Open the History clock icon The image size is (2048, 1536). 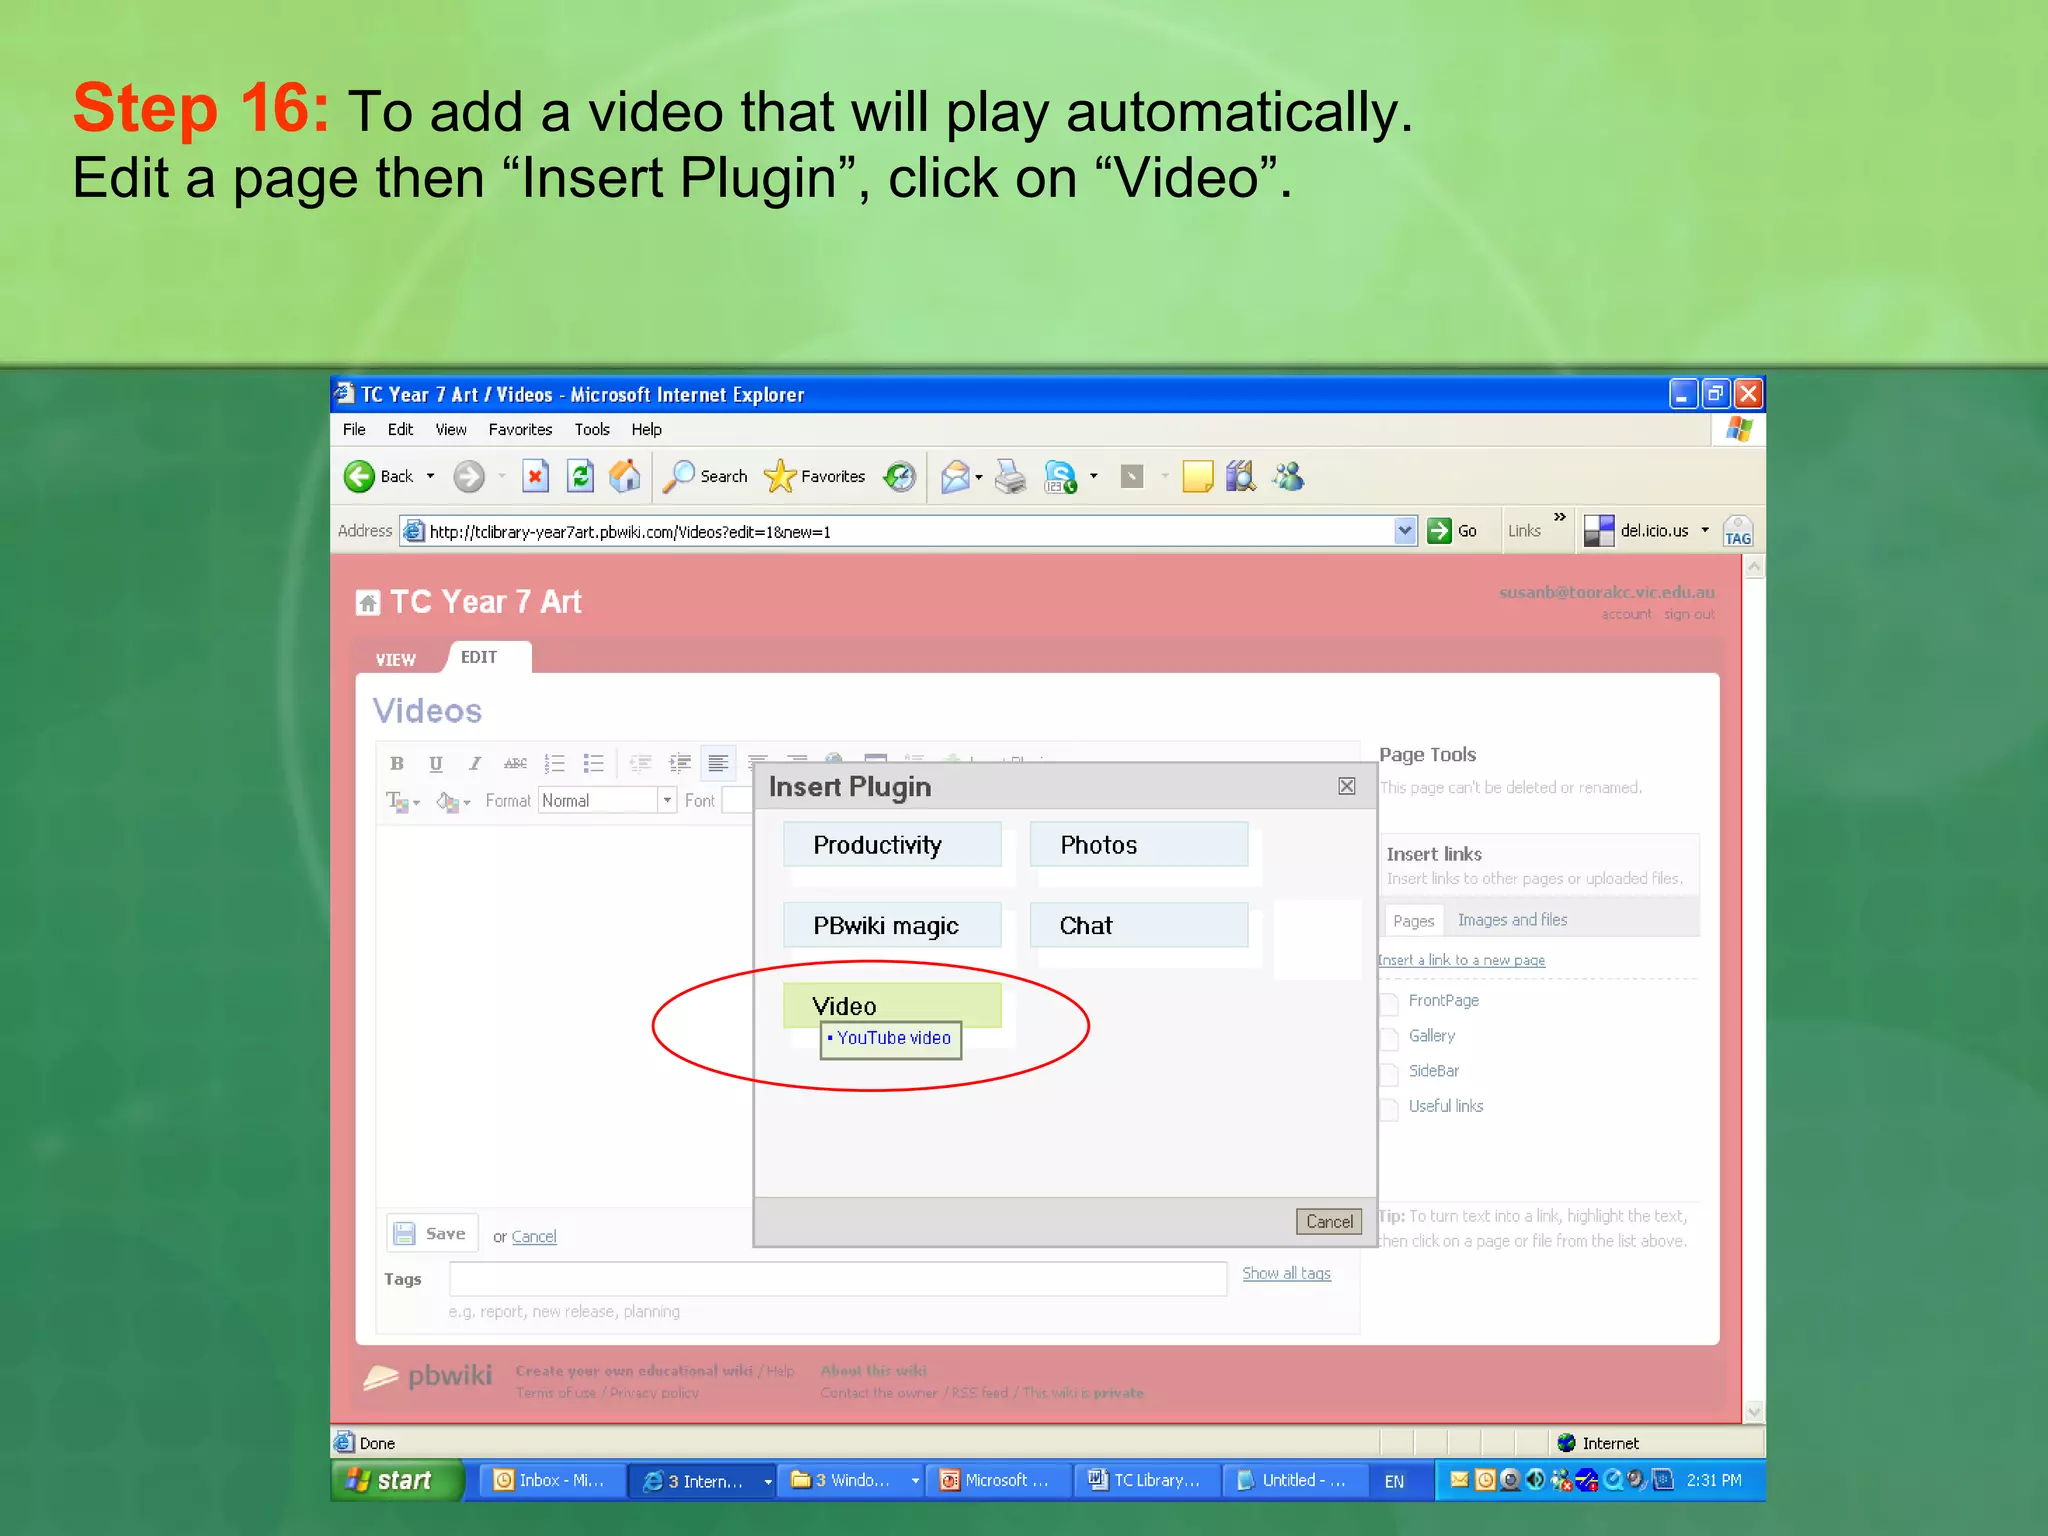[x=899, y=477]
